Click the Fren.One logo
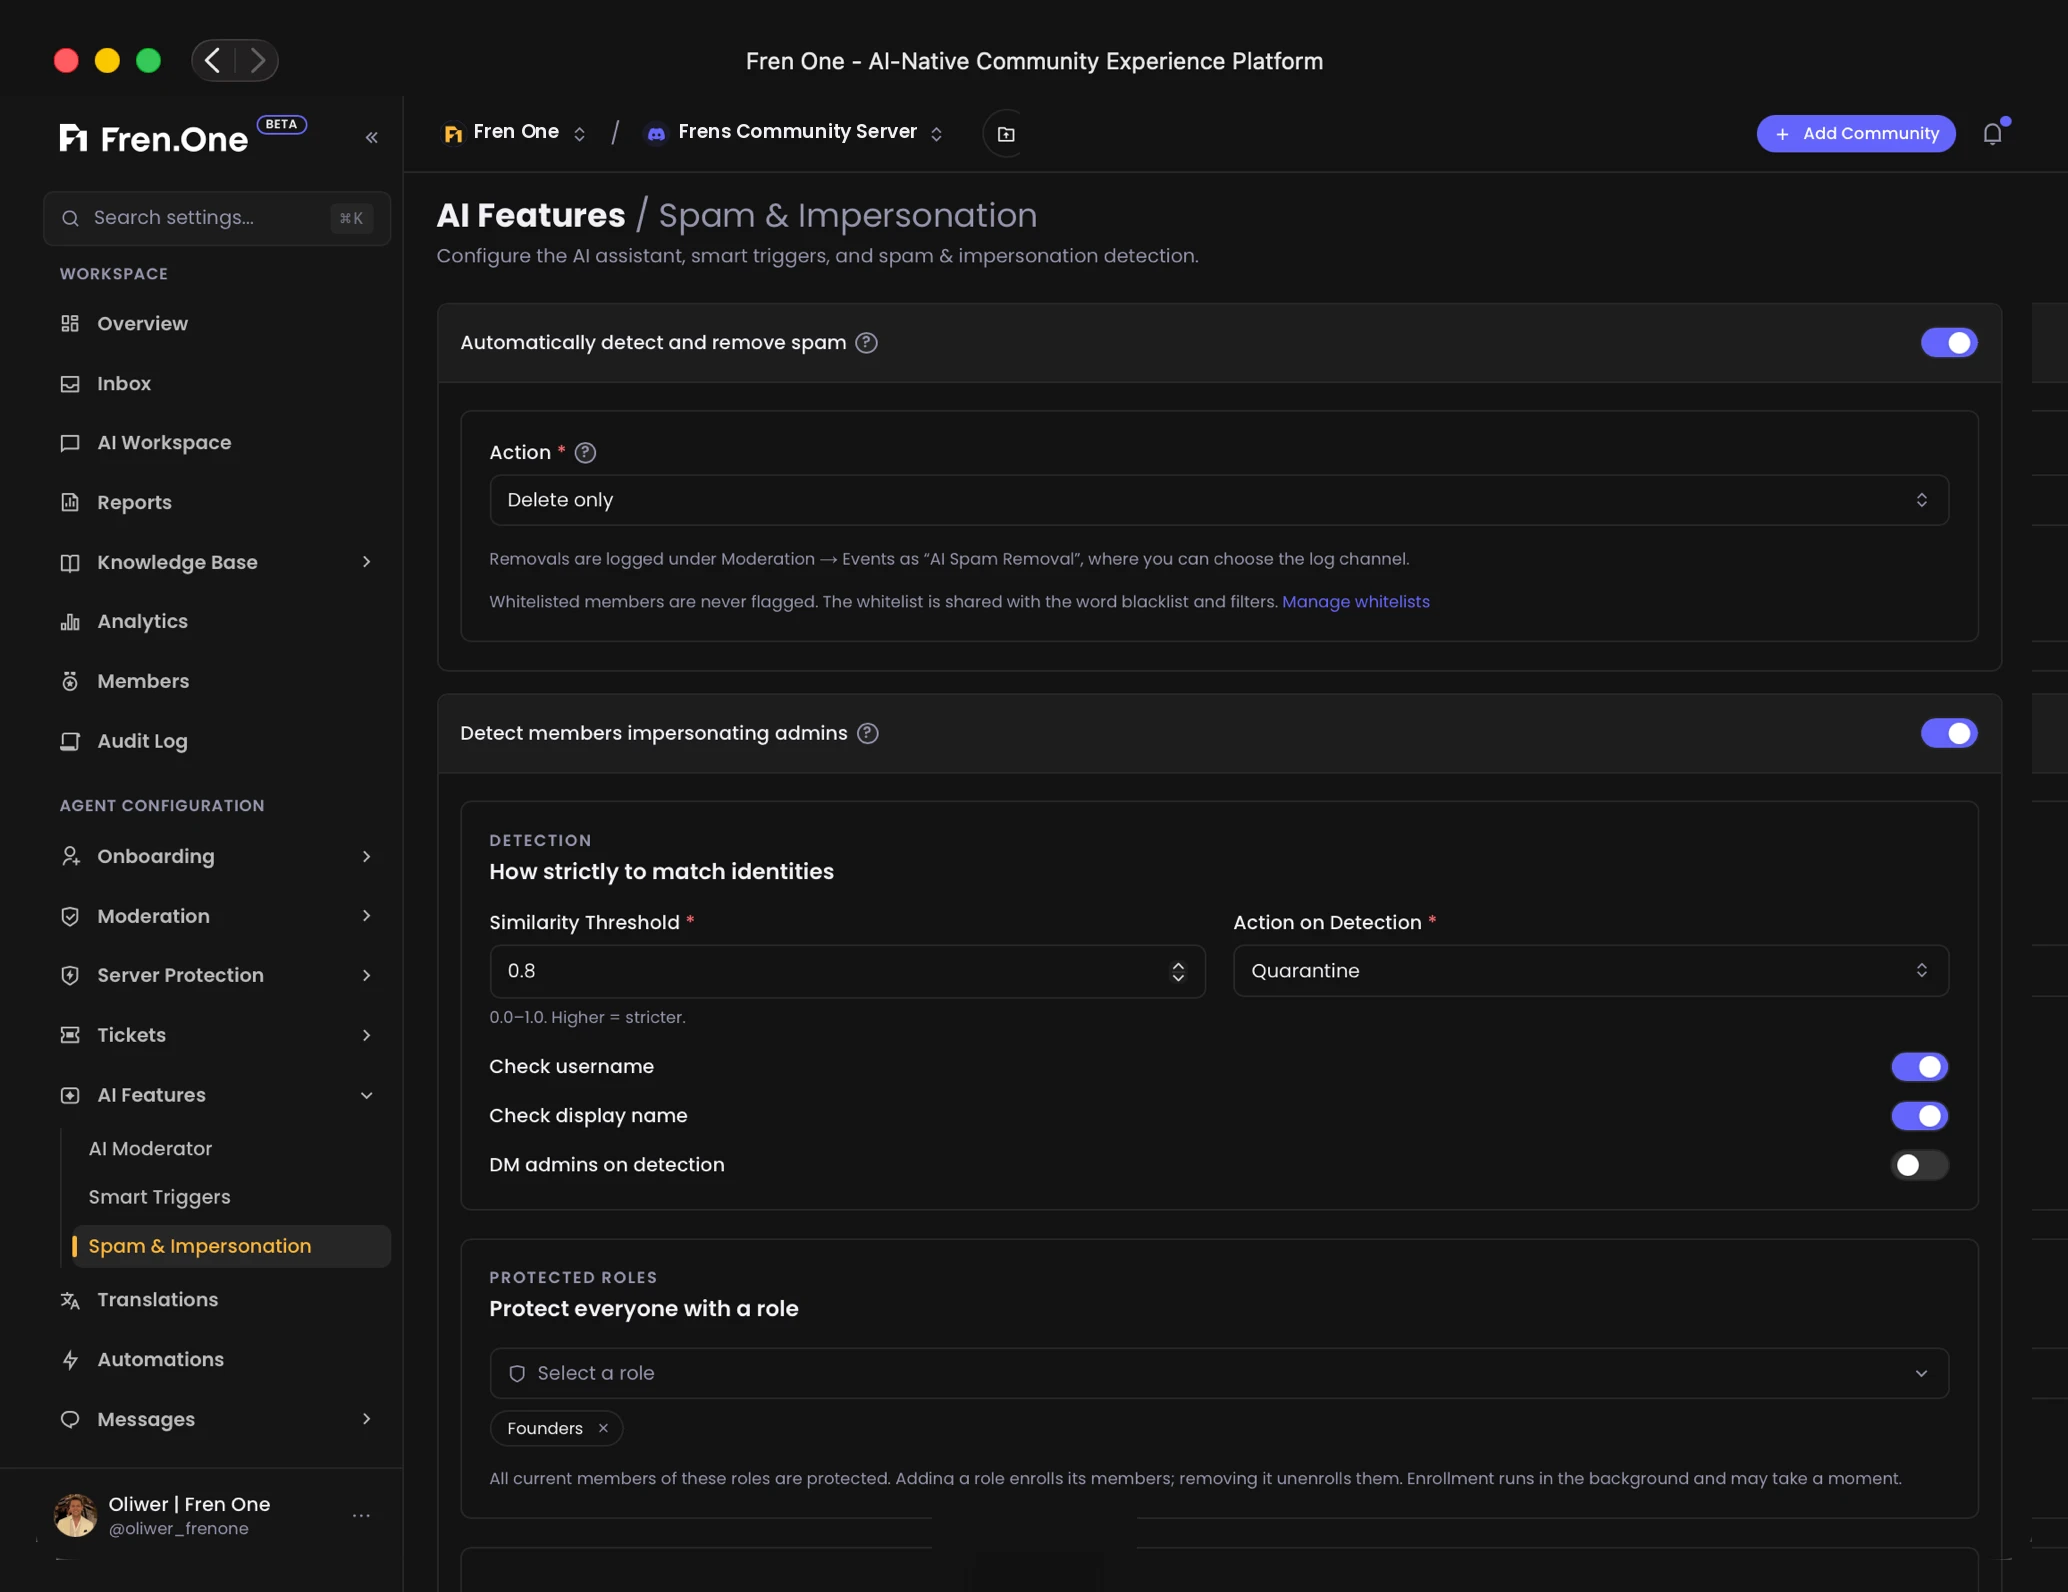The width and height of the screenshot is (2068, 1592). click(x=153, y=138)
